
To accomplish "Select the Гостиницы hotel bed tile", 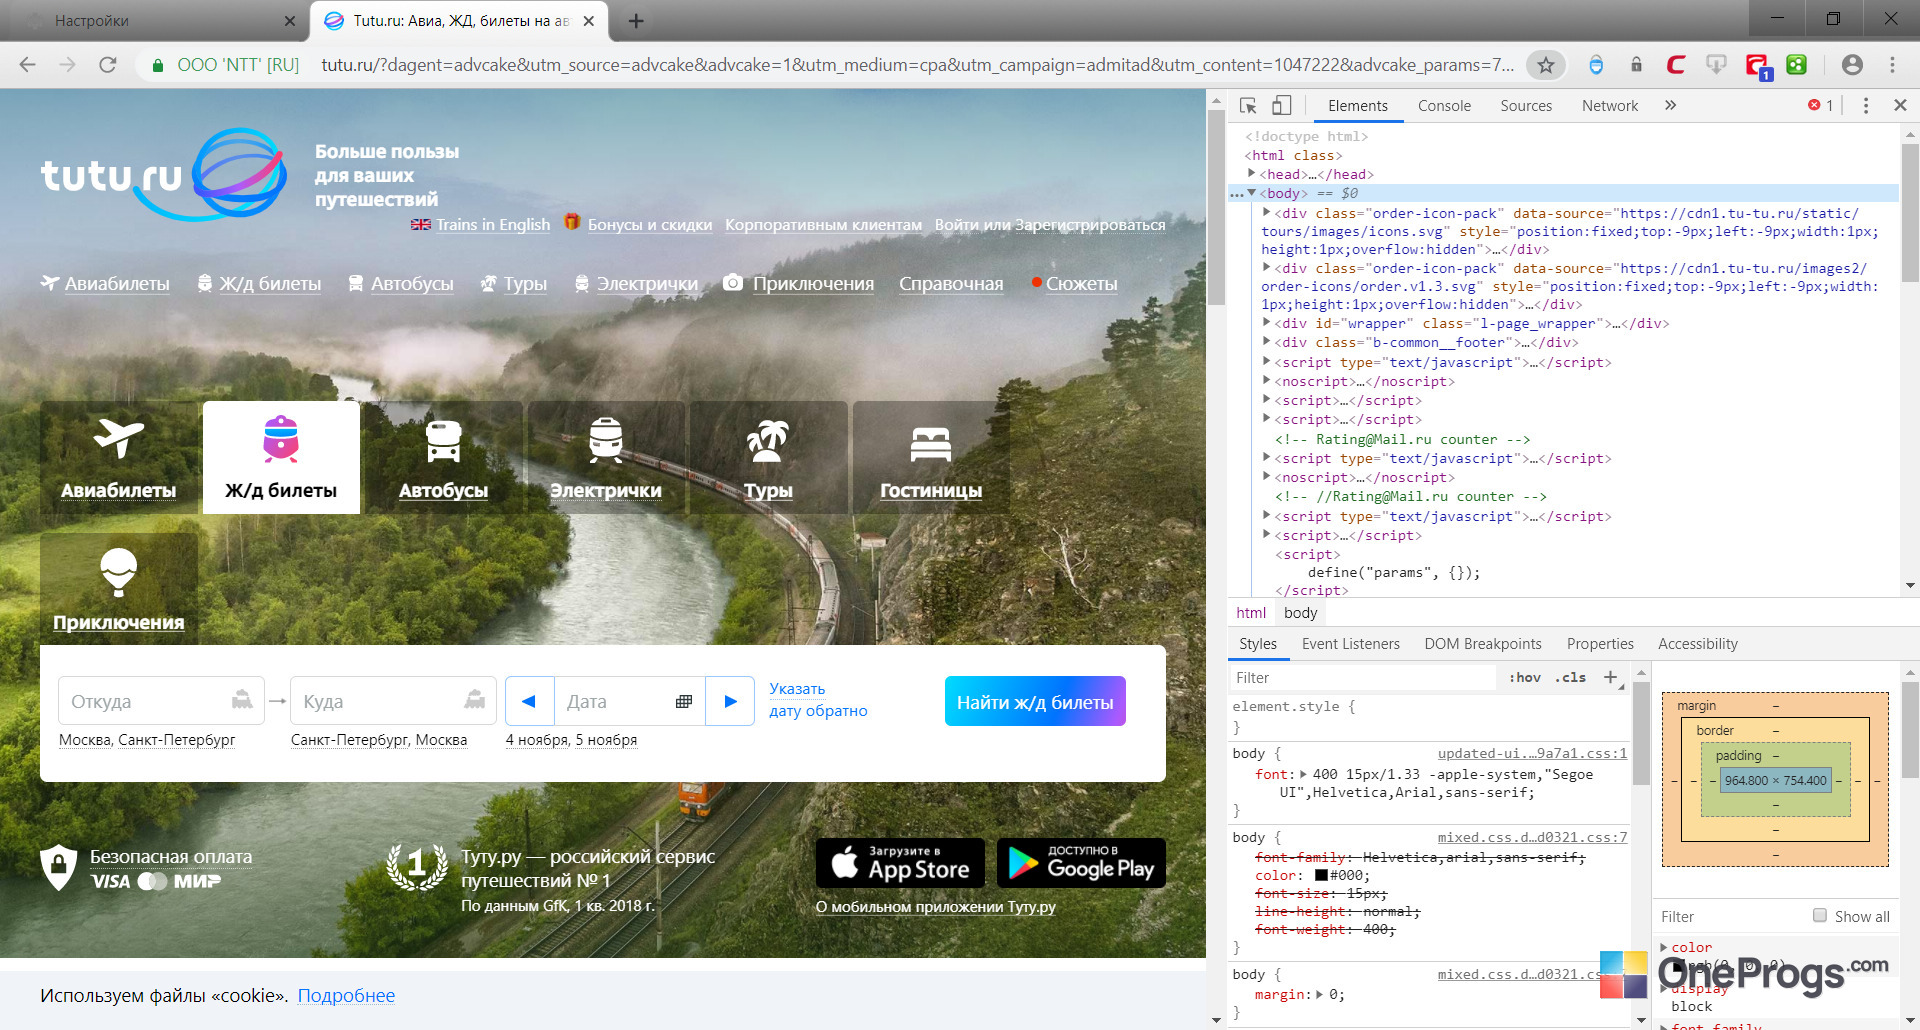I will (x=931, y=458).
